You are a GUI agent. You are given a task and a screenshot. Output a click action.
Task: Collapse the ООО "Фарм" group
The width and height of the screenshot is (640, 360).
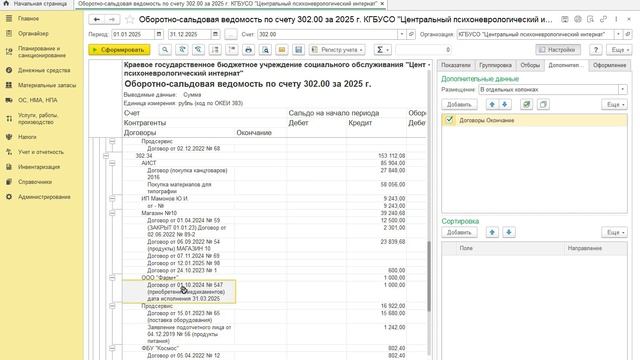coord(112,278)
